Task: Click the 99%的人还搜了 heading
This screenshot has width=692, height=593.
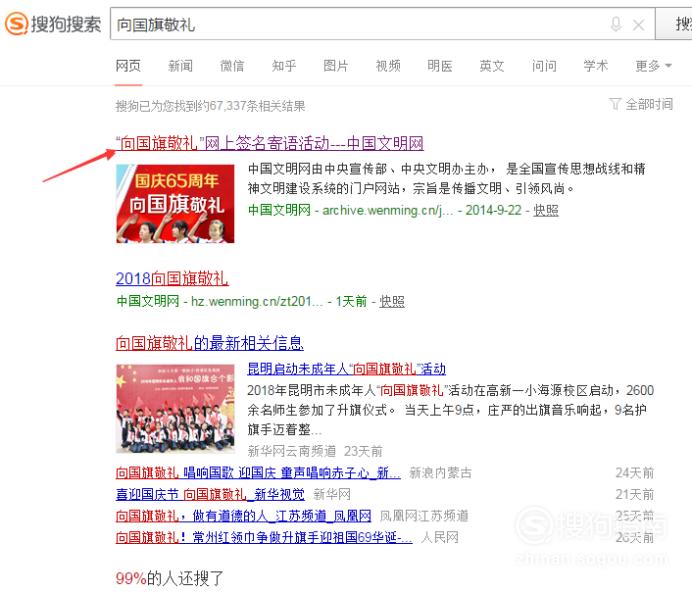Action: (x=169, y=578)
